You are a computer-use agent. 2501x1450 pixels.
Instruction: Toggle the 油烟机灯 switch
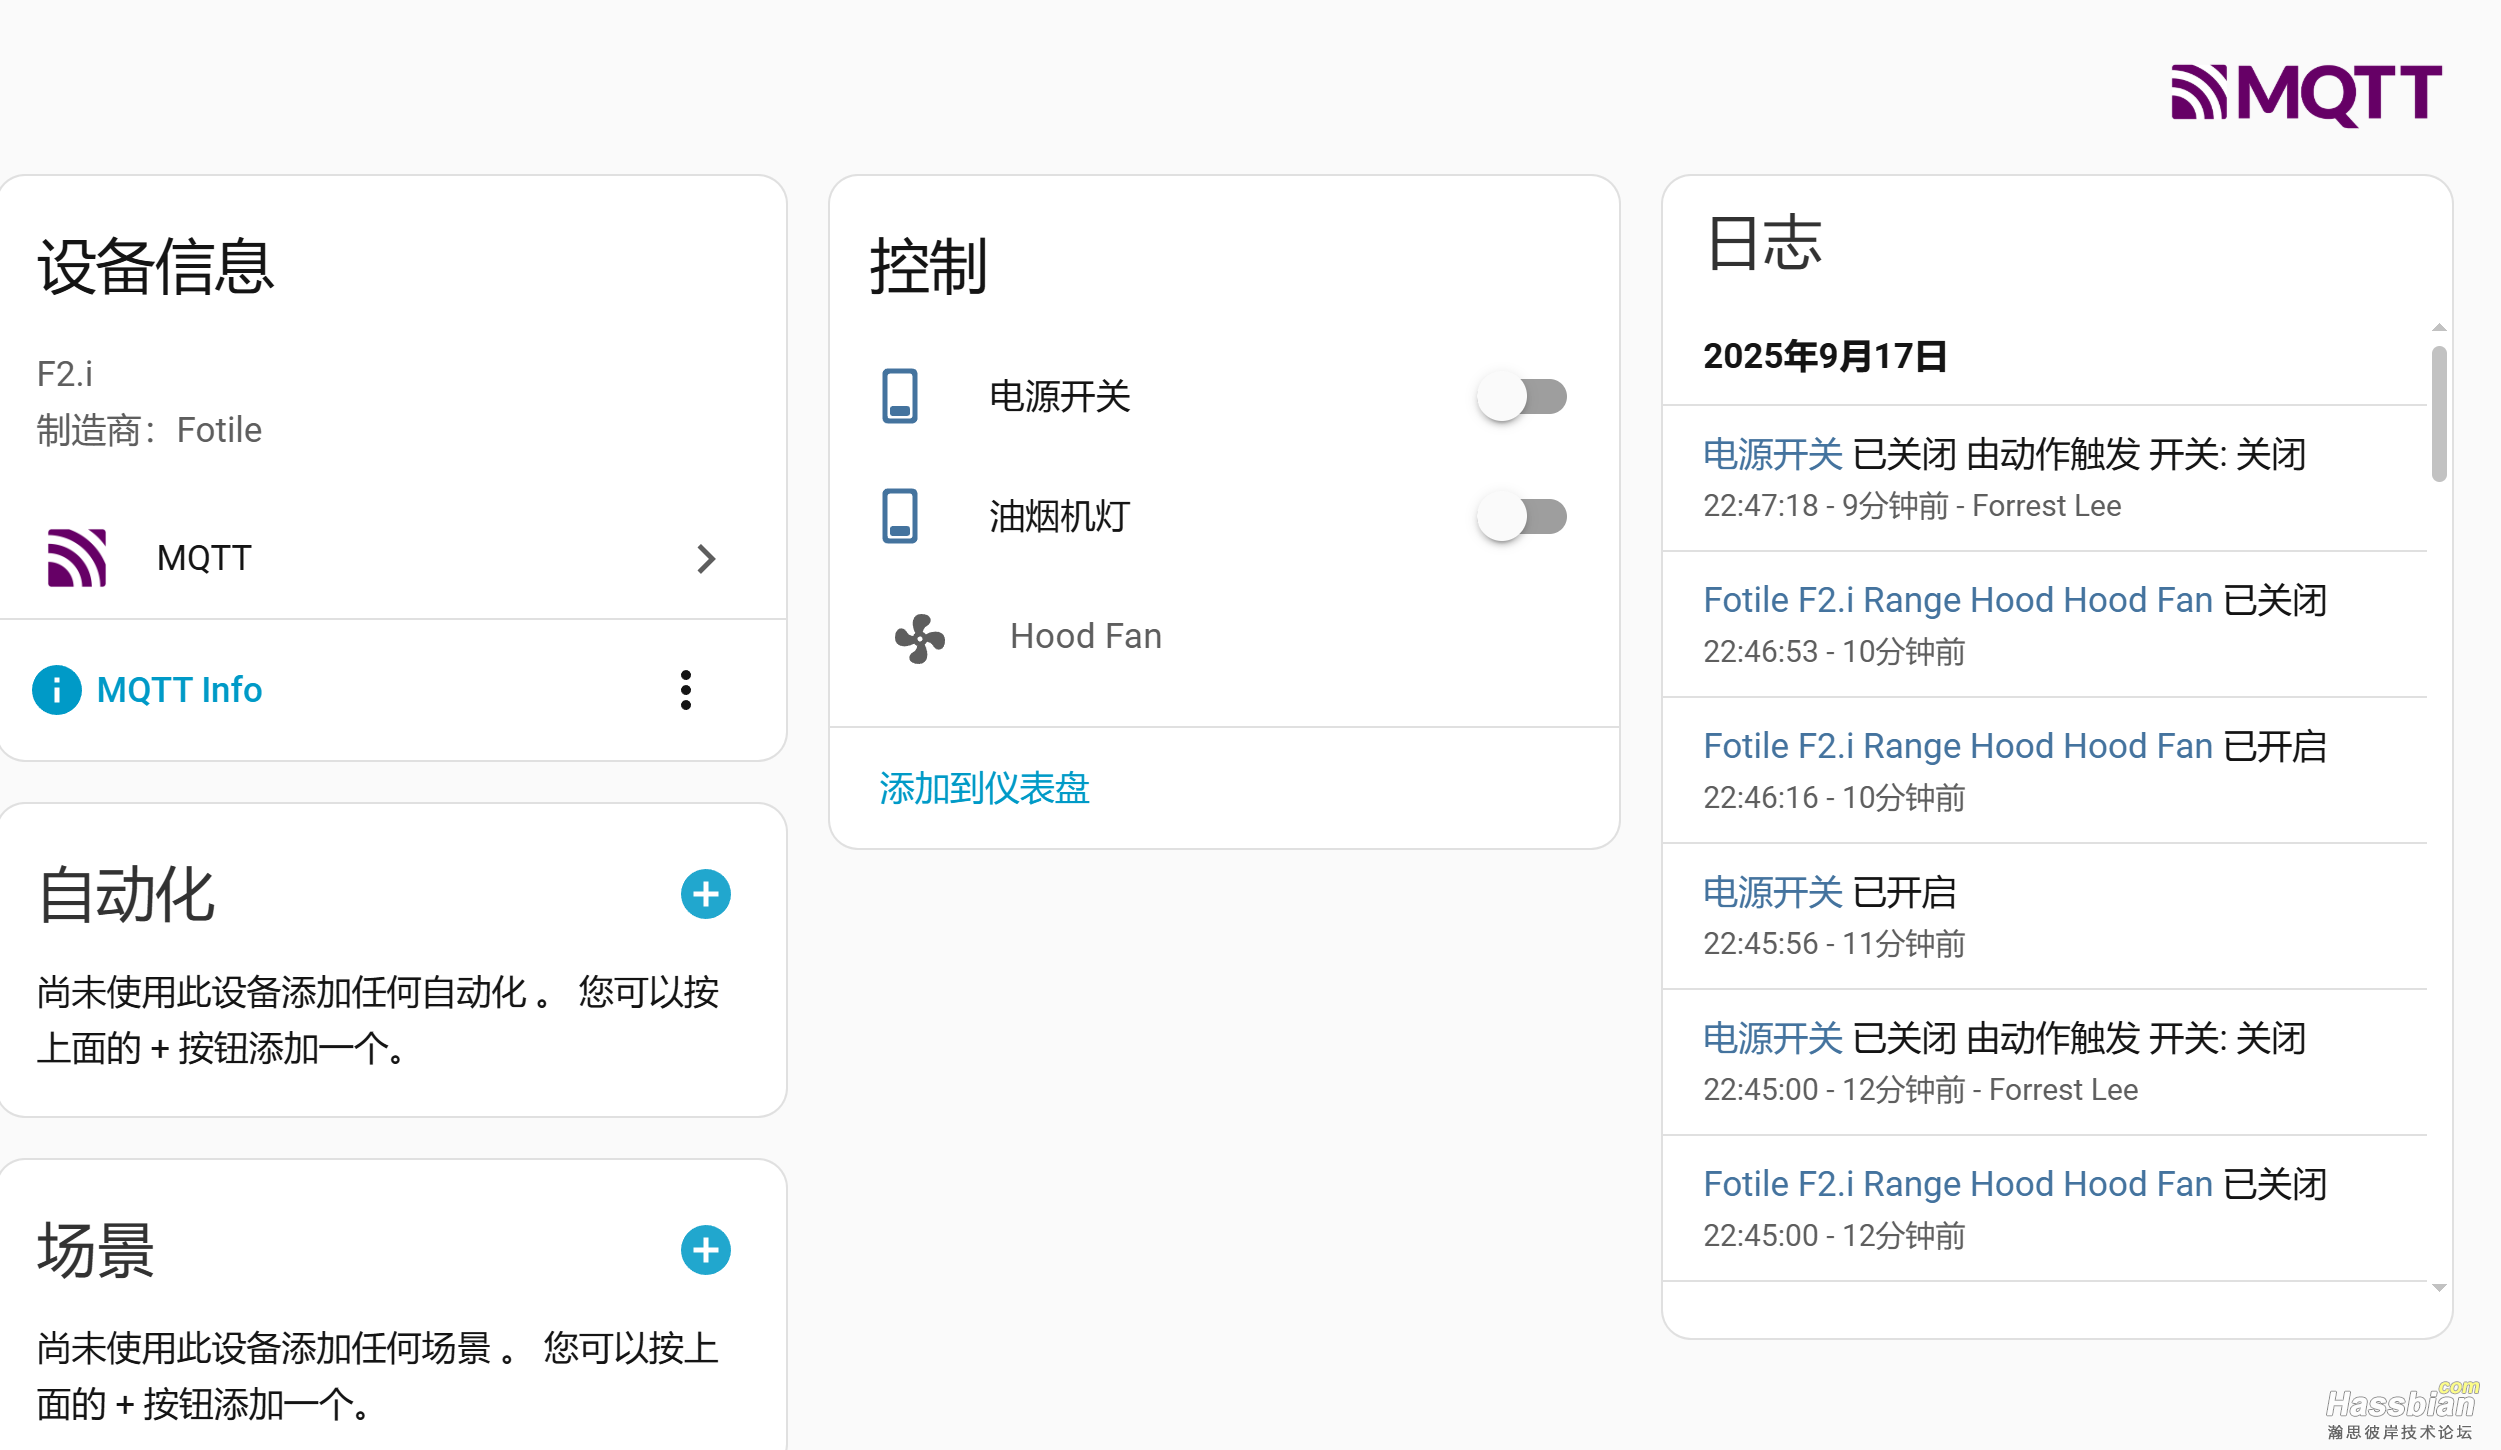click(1522, 516)
